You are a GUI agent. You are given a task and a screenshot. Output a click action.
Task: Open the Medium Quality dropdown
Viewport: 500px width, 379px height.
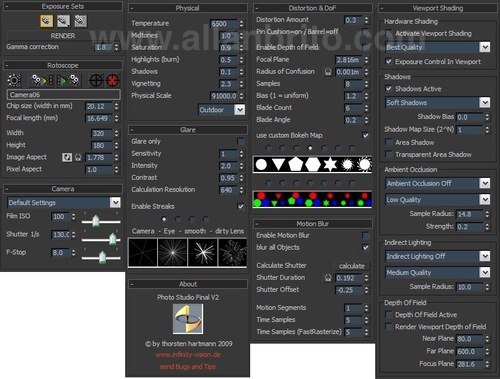(438, 272)
